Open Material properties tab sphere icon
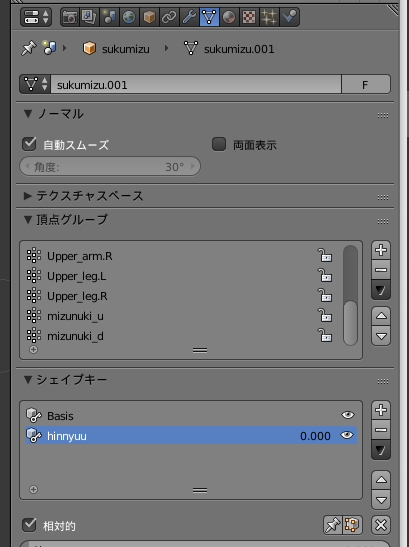The width and height of the screenshot is (409, 547). point(229,17)
